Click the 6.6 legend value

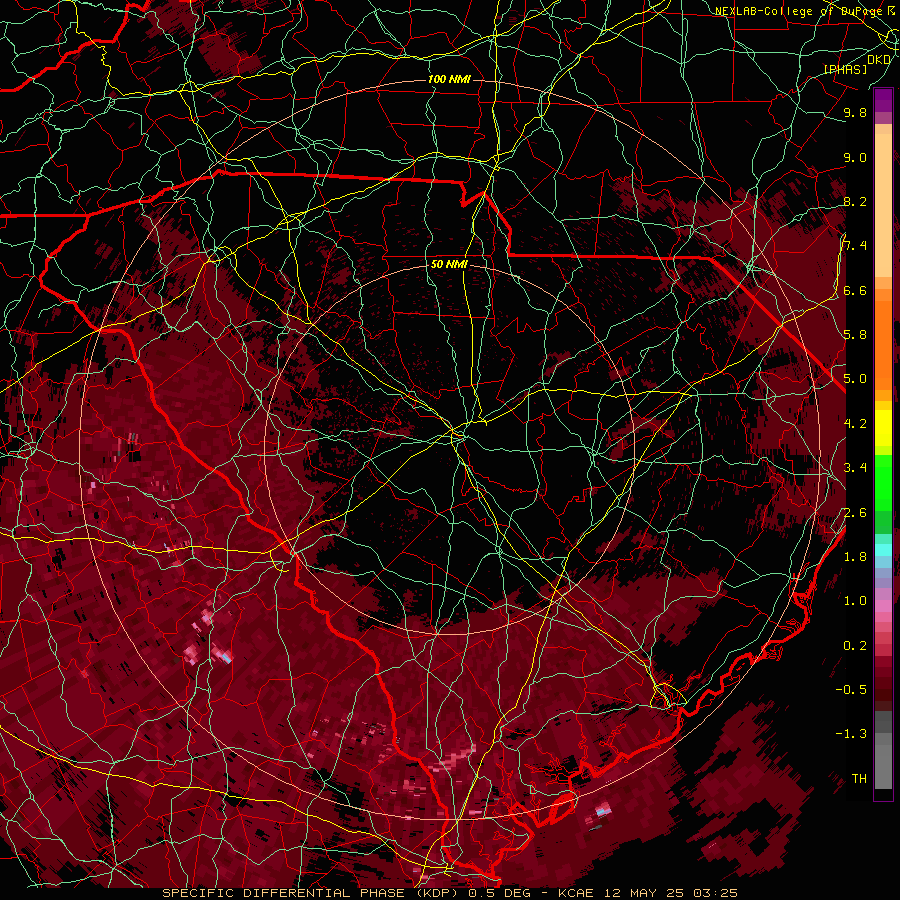tap(855, 290)
